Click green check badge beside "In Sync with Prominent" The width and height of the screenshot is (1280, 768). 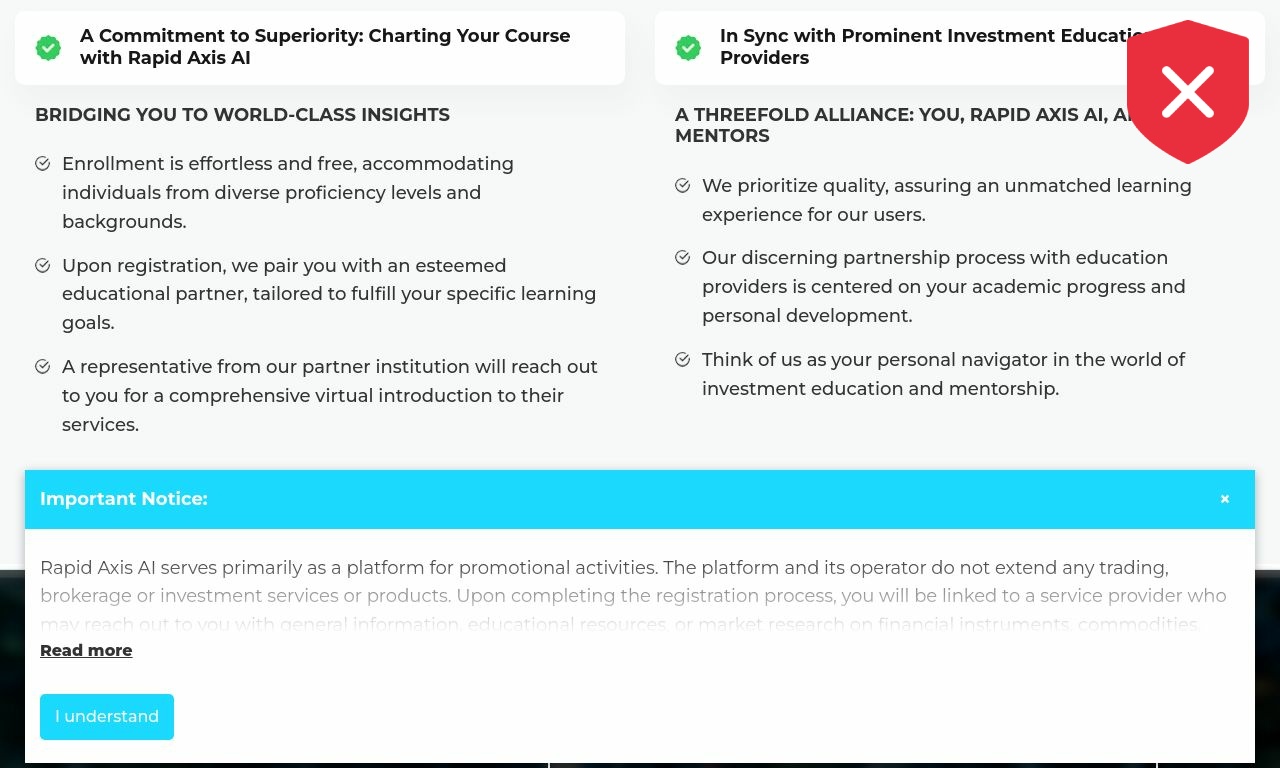click(688, 48)
